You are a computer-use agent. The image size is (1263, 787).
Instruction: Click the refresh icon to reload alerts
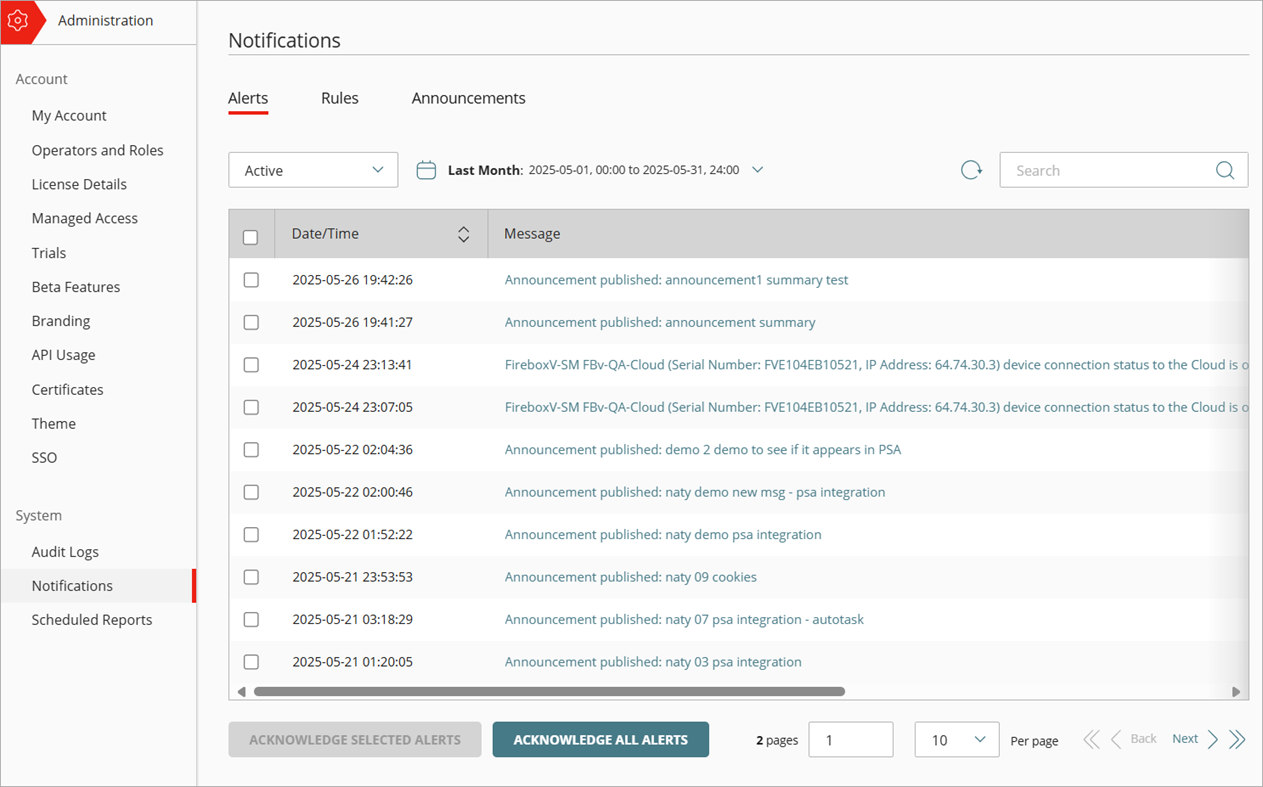tap(970, 169)
